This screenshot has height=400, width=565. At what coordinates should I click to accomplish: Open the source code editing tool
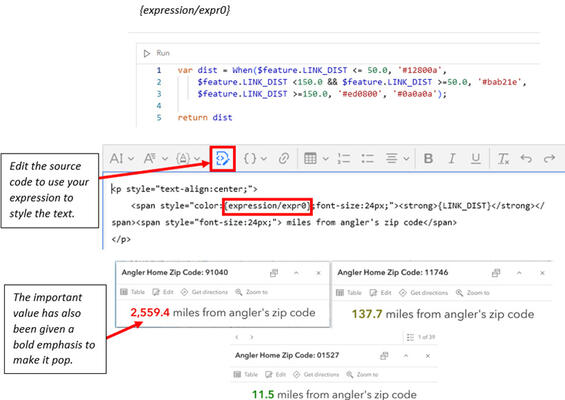point(222,159)
